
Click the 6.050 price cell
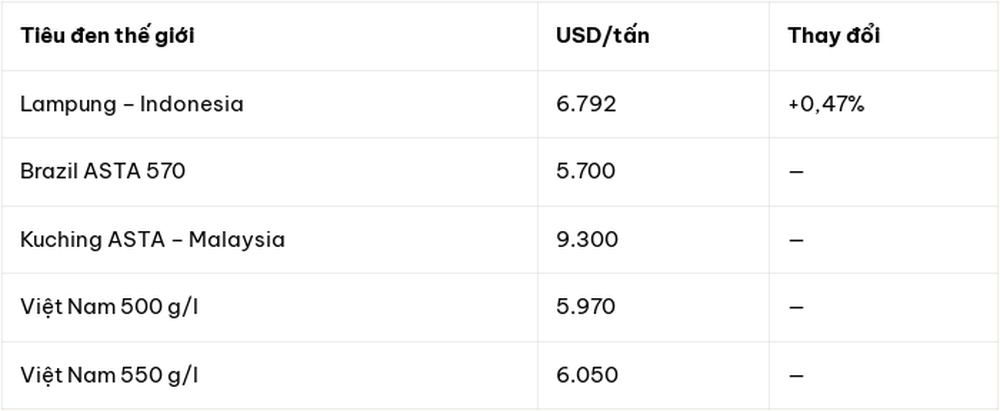coord(587,375)
